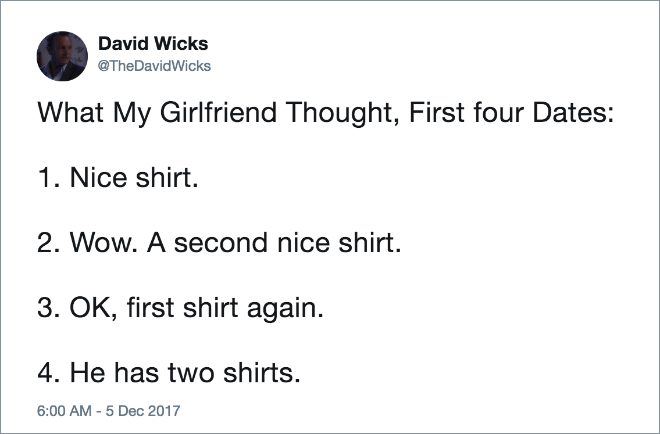660x434 pixels.
Task: Click the word "Wicks" in the display name
Action: (181, 43)
